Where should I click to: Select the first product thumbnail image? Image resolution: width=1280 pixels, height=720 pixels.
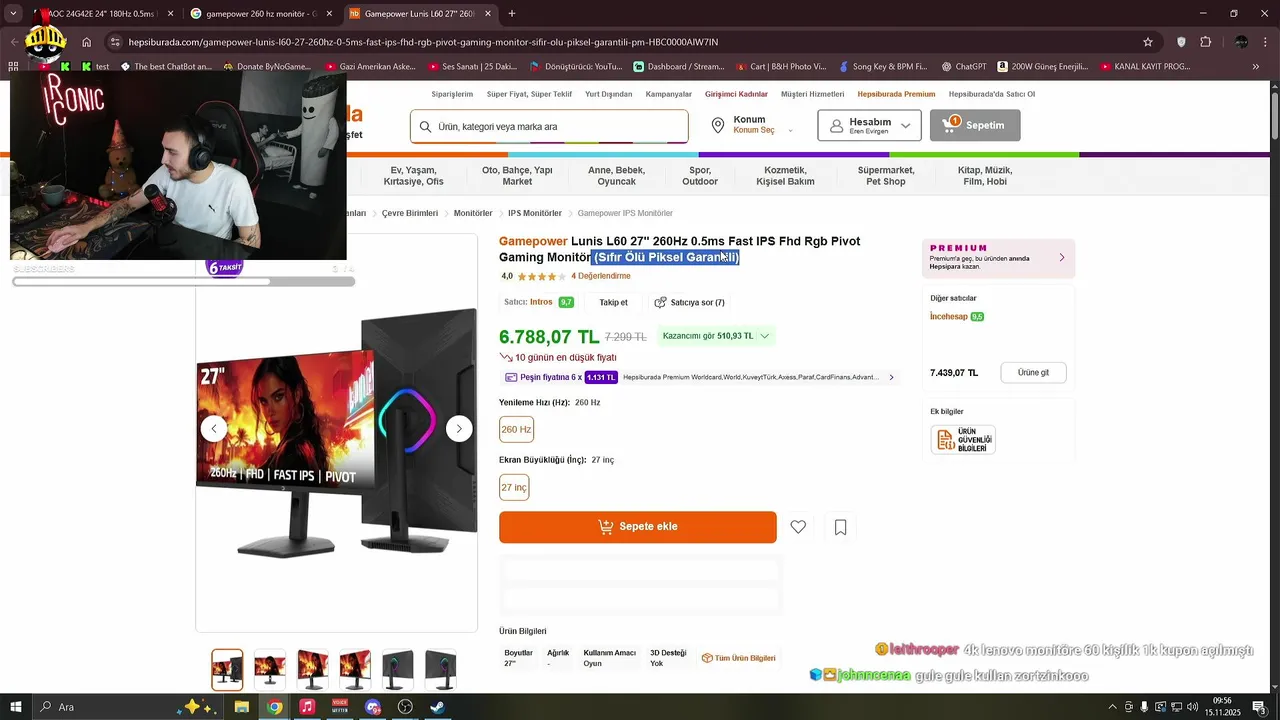[227, 669]
